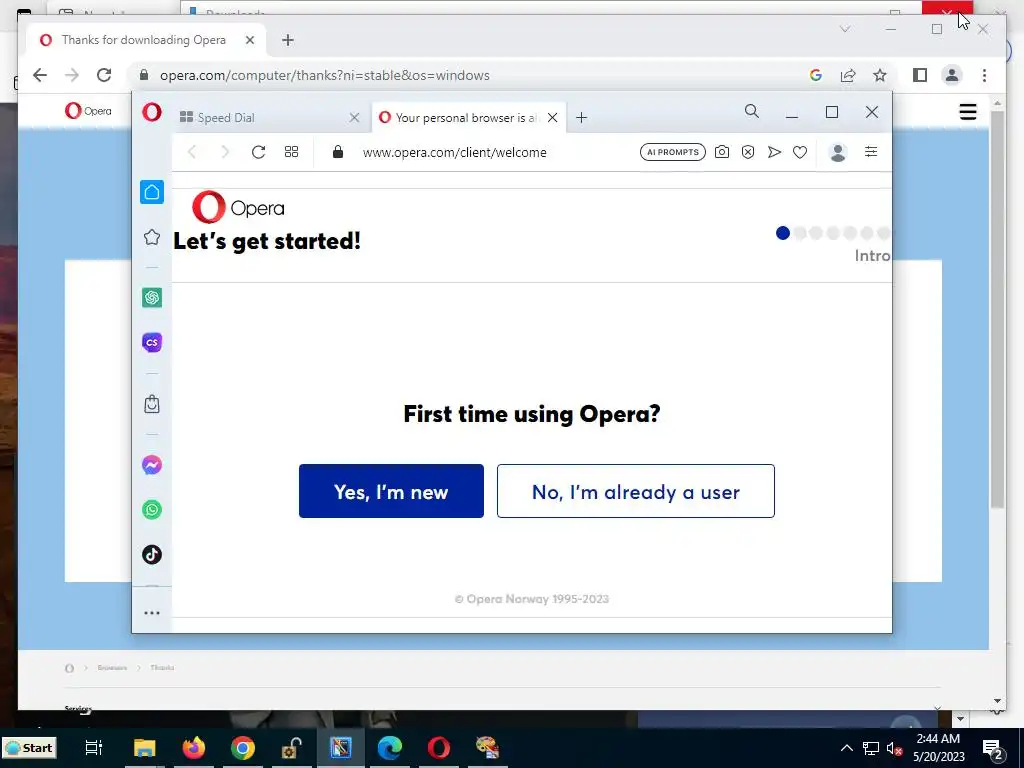
Task: Go back in Chrome window
Action: pyautogui.click(x=40, y=75)
